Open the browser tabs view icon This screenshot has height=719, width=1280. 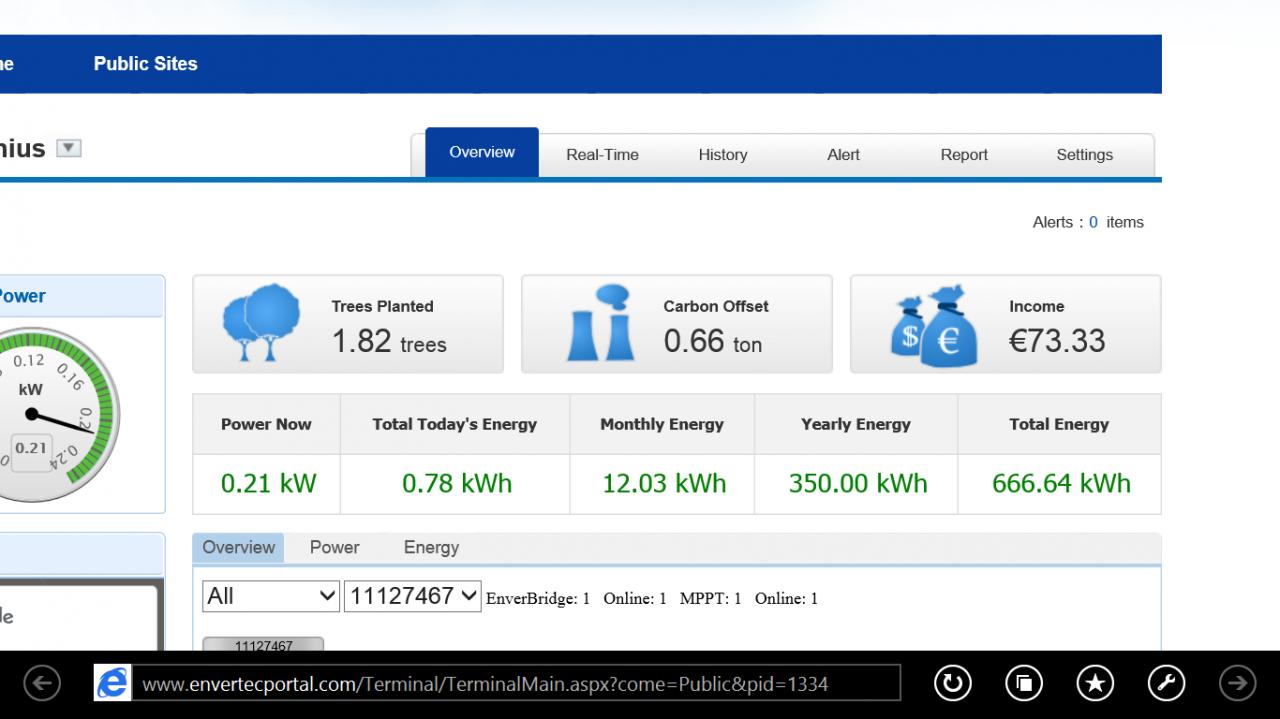[x=1023, y=684]
